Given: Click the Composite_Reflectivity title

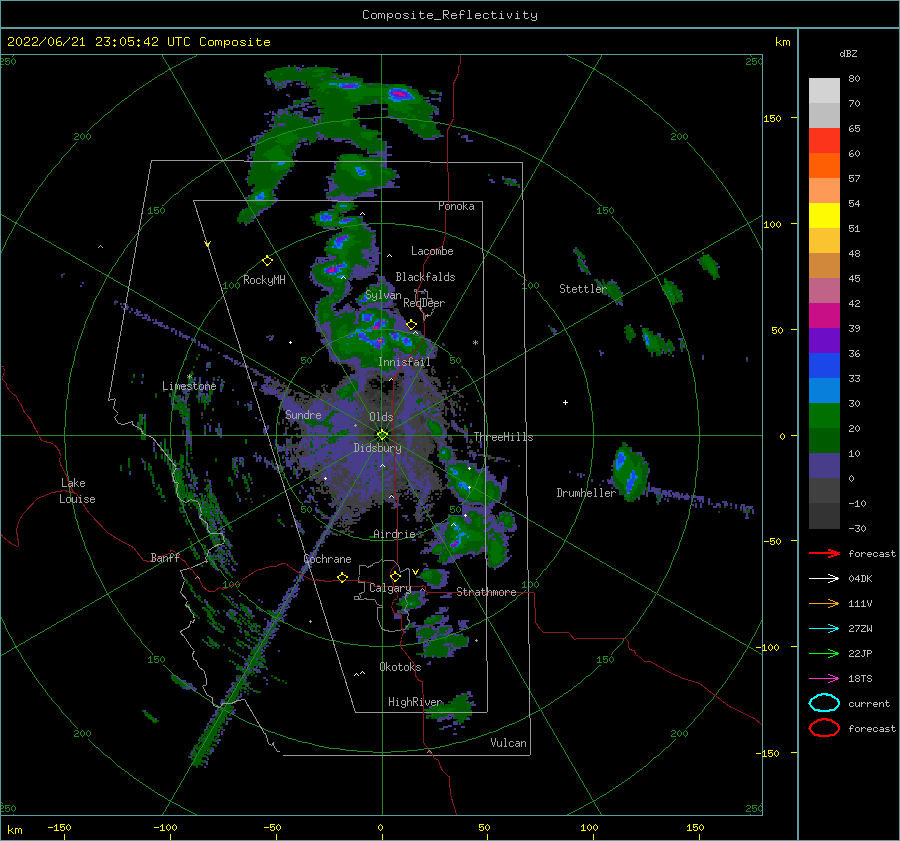Looking at the screenshot, I should point(449,15).
